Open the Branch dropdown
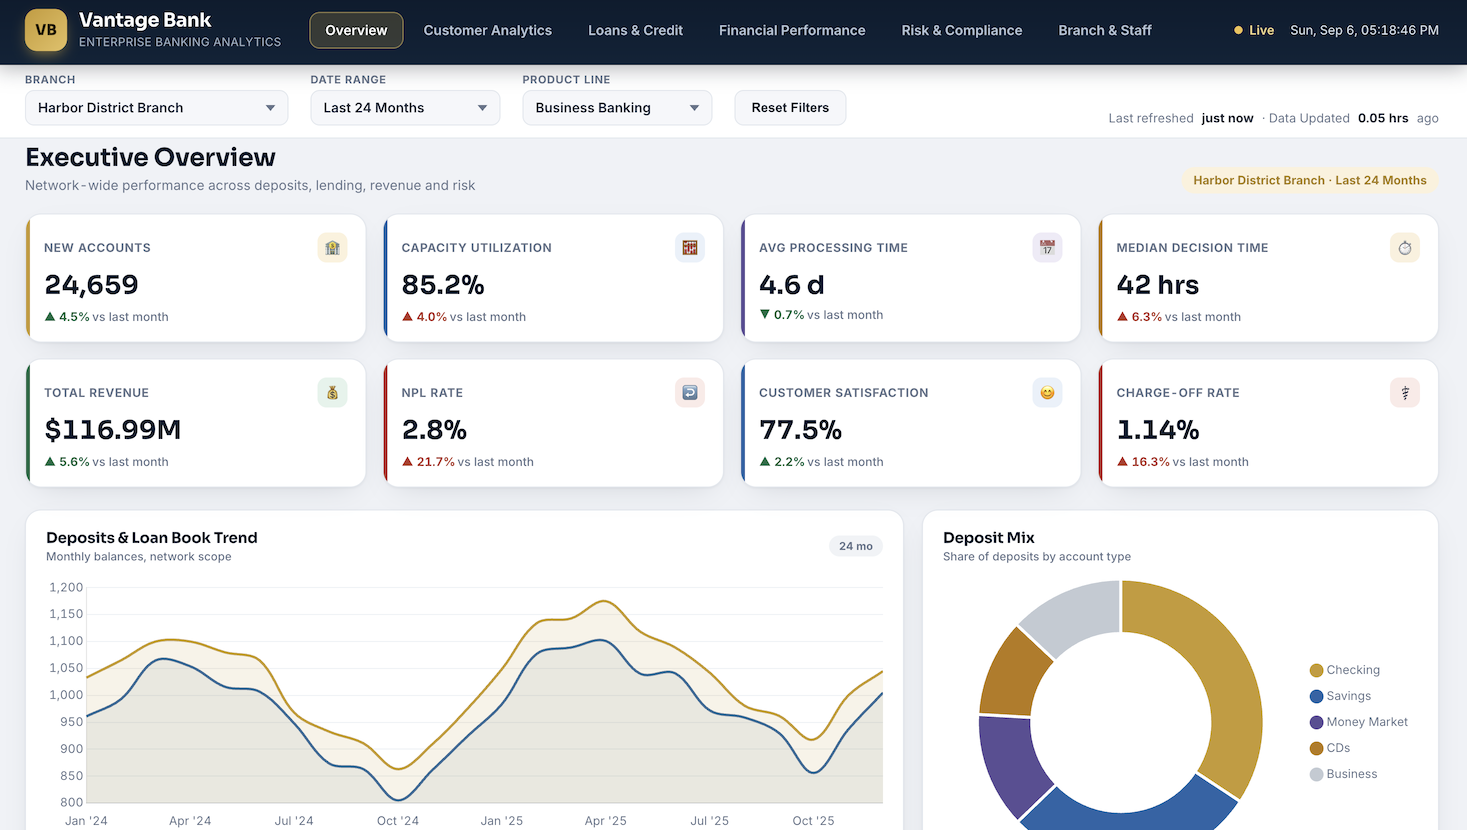The width and height of the screenshot is (1467, 830). click(x=157, y=108)
